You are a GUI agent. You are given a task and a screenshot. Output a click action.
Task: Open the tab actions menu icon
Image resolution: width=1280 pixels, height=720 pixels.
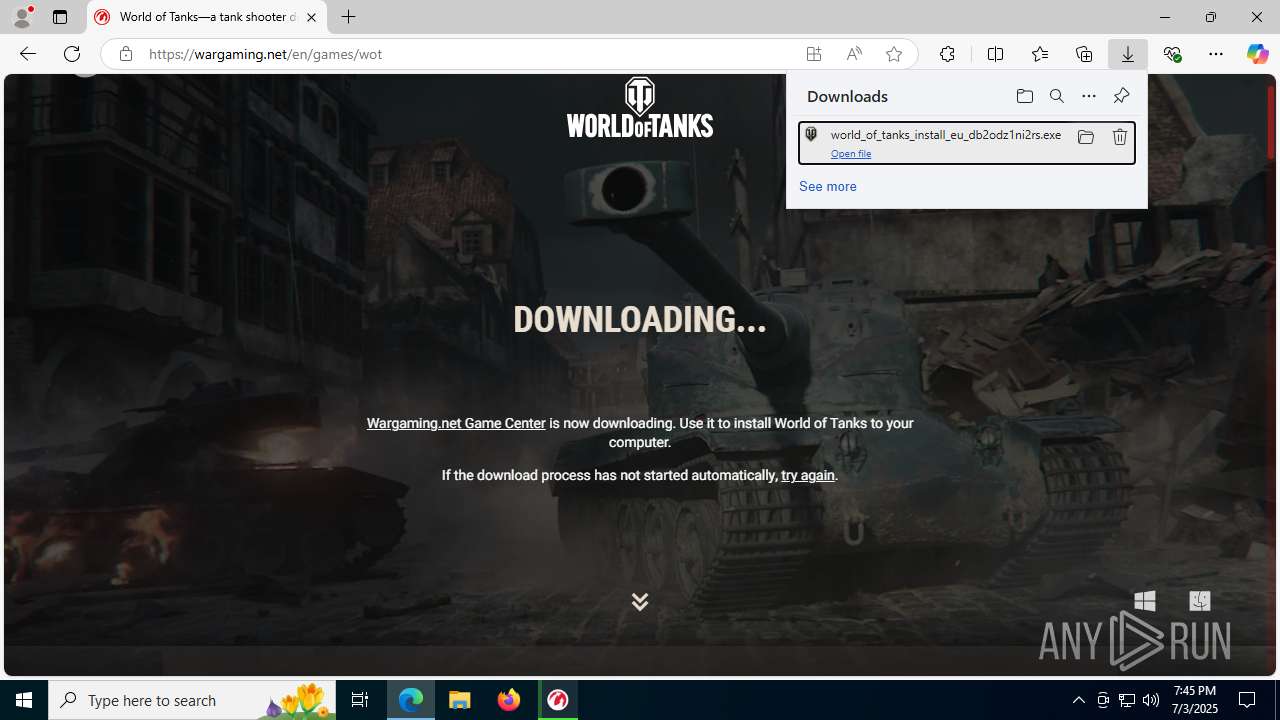[x=60, y=17]
